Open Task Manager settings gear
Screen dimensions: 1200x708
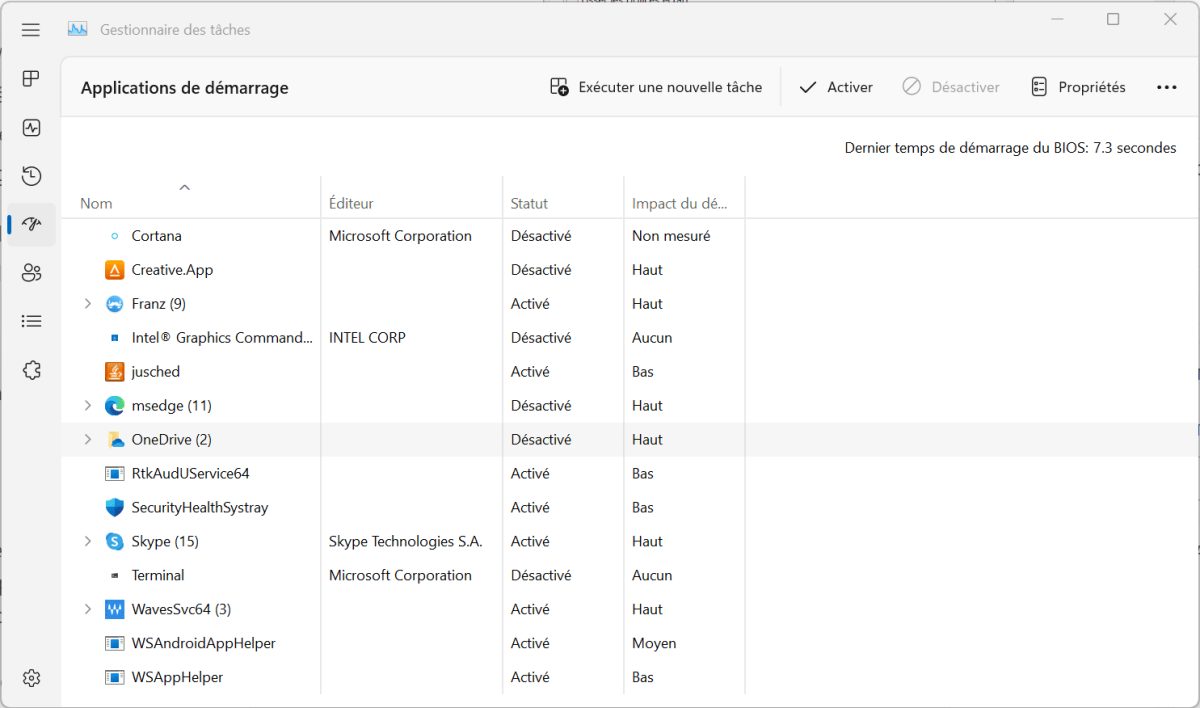(31, 677)
